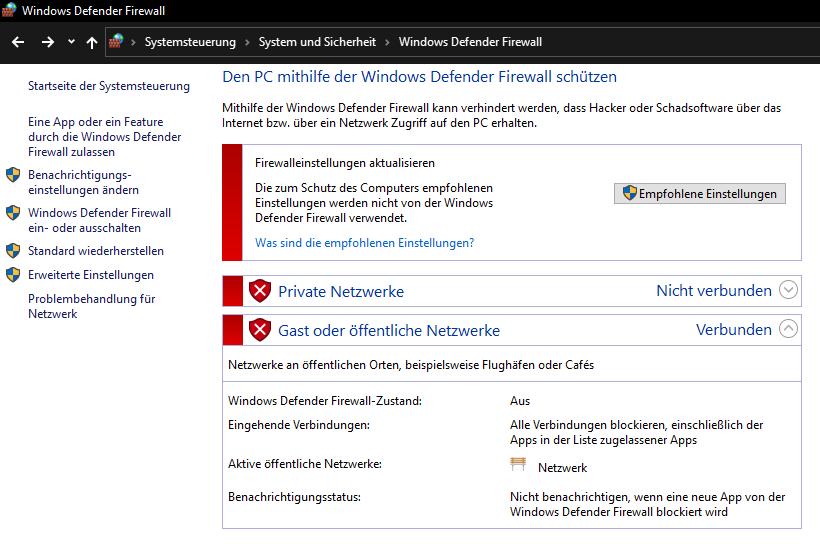The width and height of the screenshot is (820, 554).
Task: Click the shield icon beside Erweiterte Einstellungen
Action: coord(13,275)
